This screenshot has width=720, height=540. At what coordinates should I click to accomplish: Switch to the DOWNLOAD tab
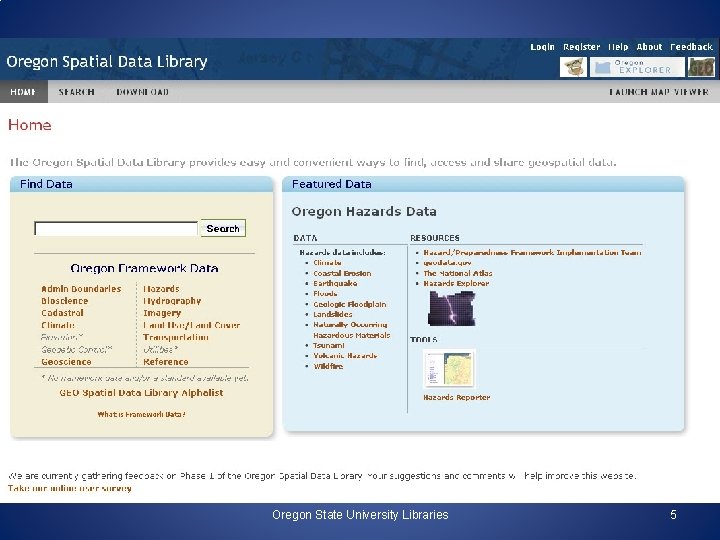(x=142, y=92)
